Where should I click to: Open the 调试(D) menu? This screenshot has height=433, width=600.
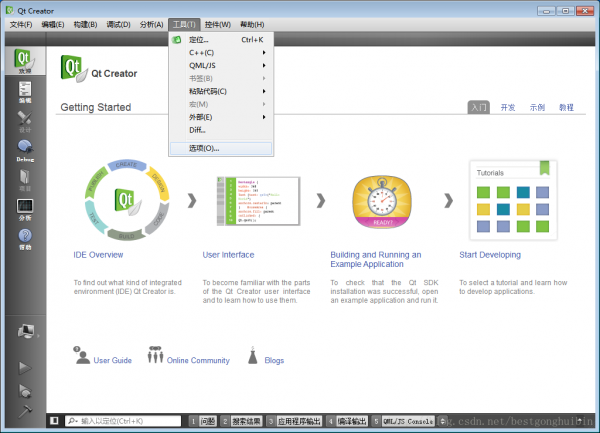118,24
